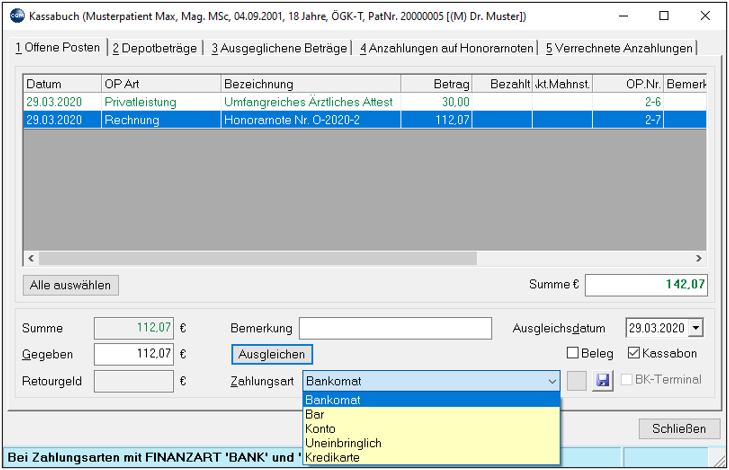Click the table scroll left arrow
Viewport: 729px width, 470px height.
tap(31, 258)
